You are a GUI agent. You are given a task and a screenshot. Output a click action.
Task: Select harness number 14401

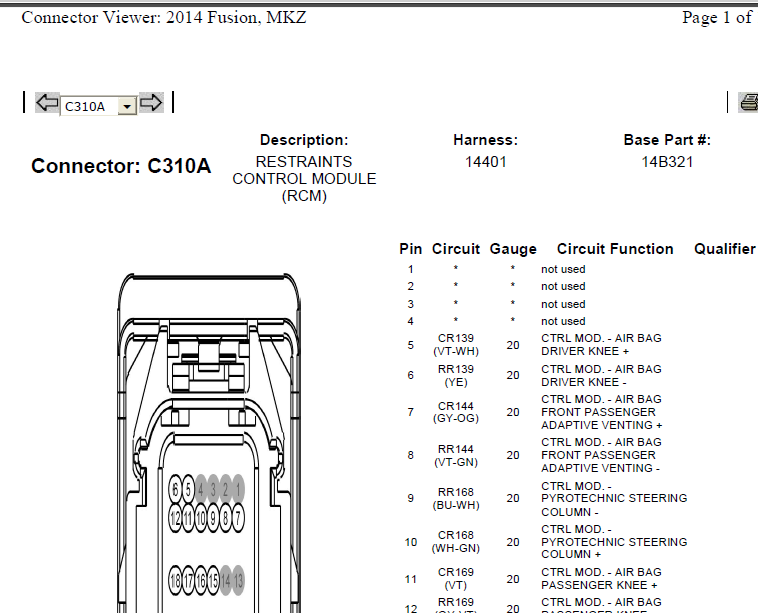485,162
